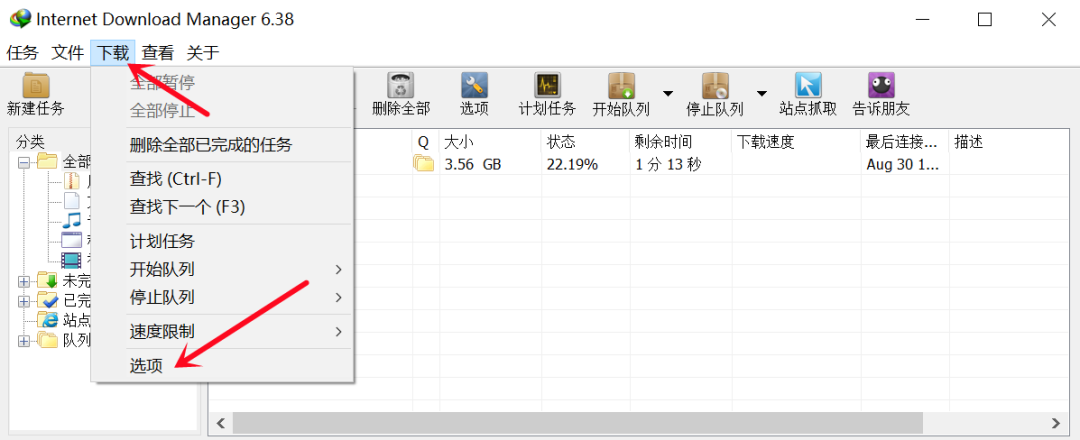The image size is (1080, 440).
Task: Launch the 站点抓取 grabber icon
Action: tap(808, 86)
